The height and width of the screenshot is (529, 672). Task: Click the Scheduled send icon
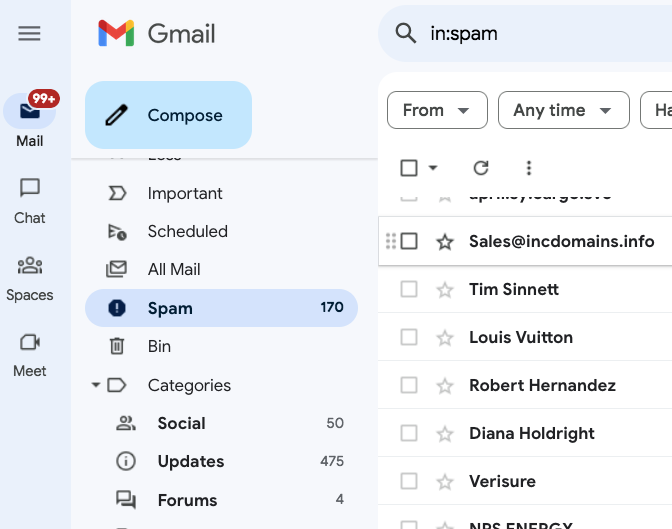tap(117, 232)
